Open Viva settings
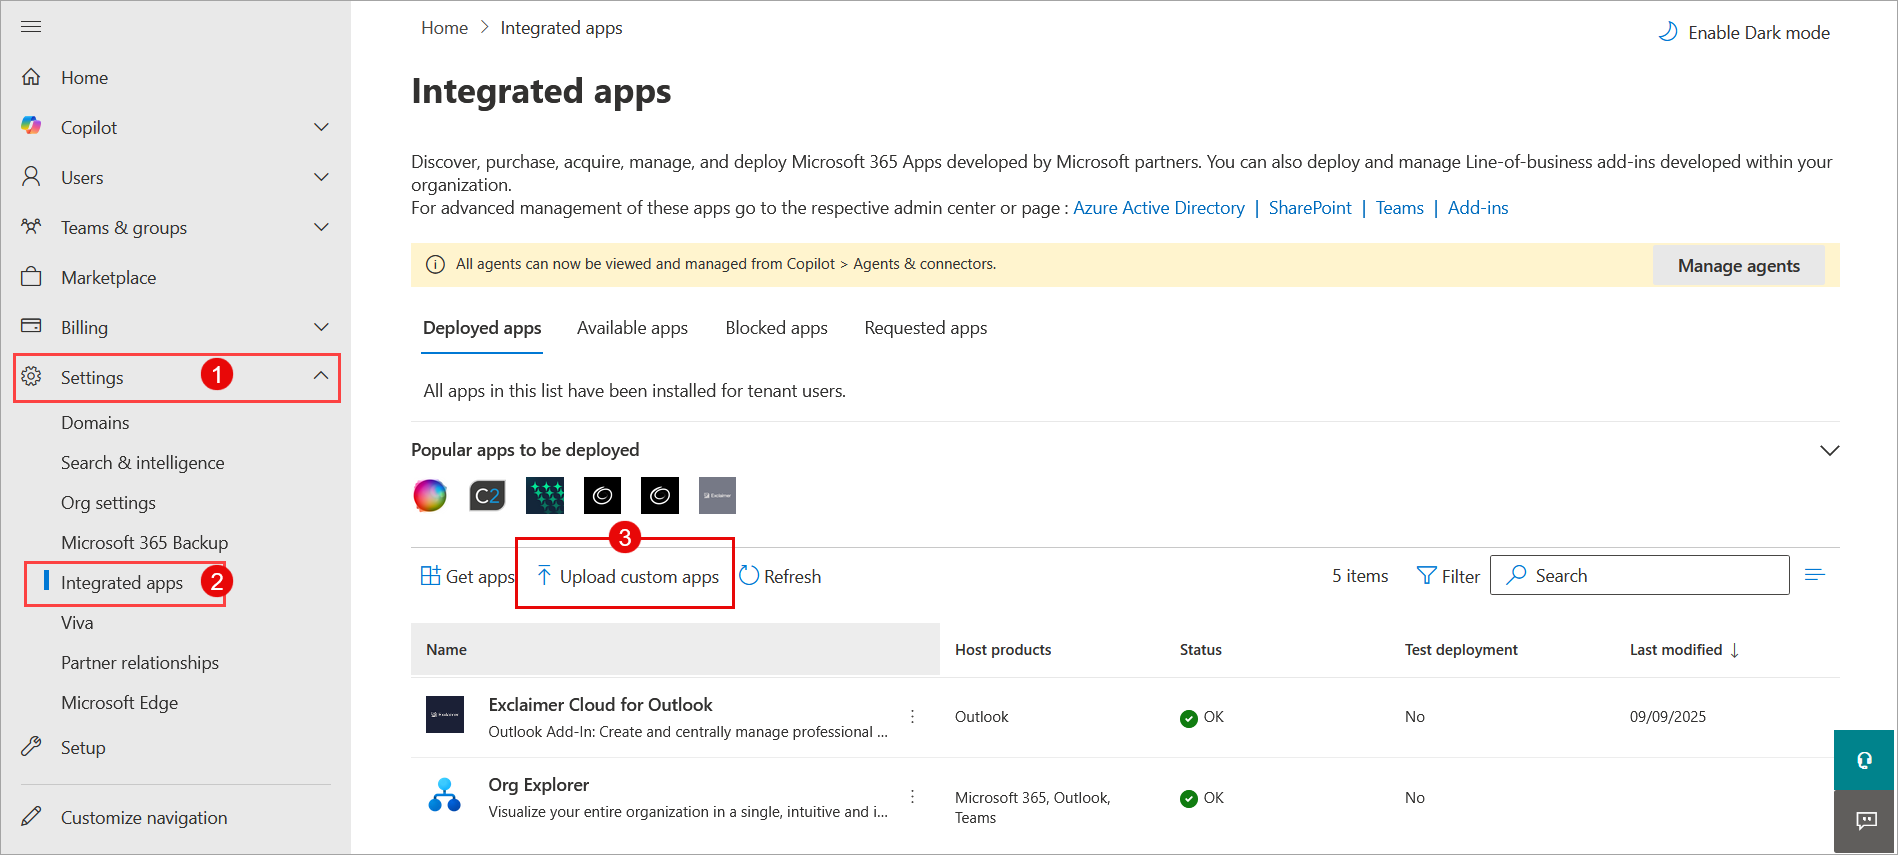The width and height of the screenshot is (1898, 855). click(x=77, y=623)
